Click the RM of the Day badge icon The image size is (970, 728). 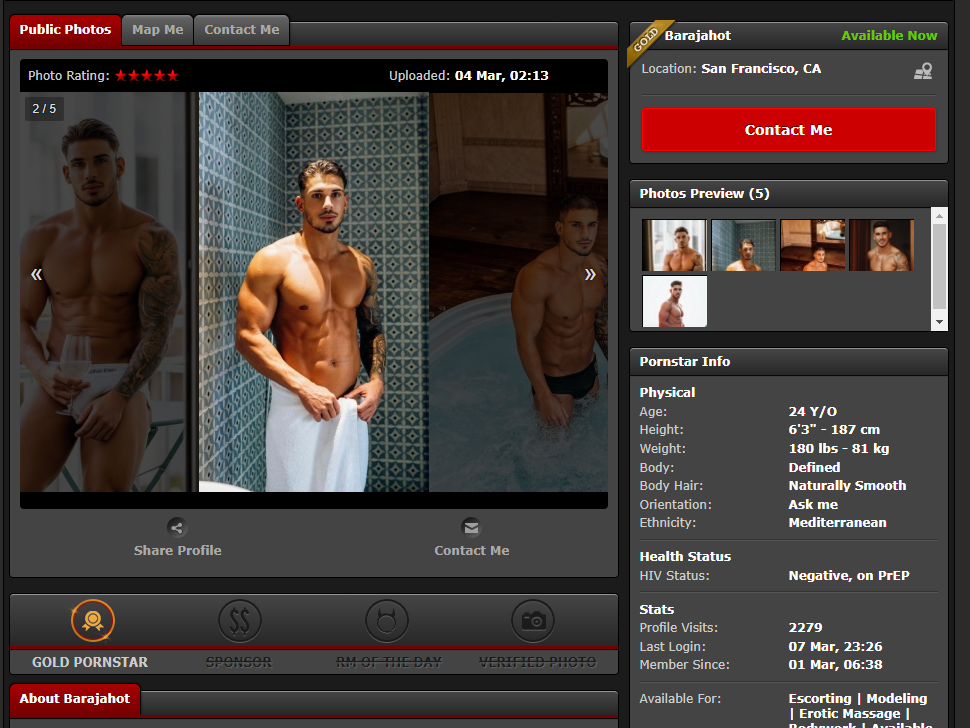point(387,620)
